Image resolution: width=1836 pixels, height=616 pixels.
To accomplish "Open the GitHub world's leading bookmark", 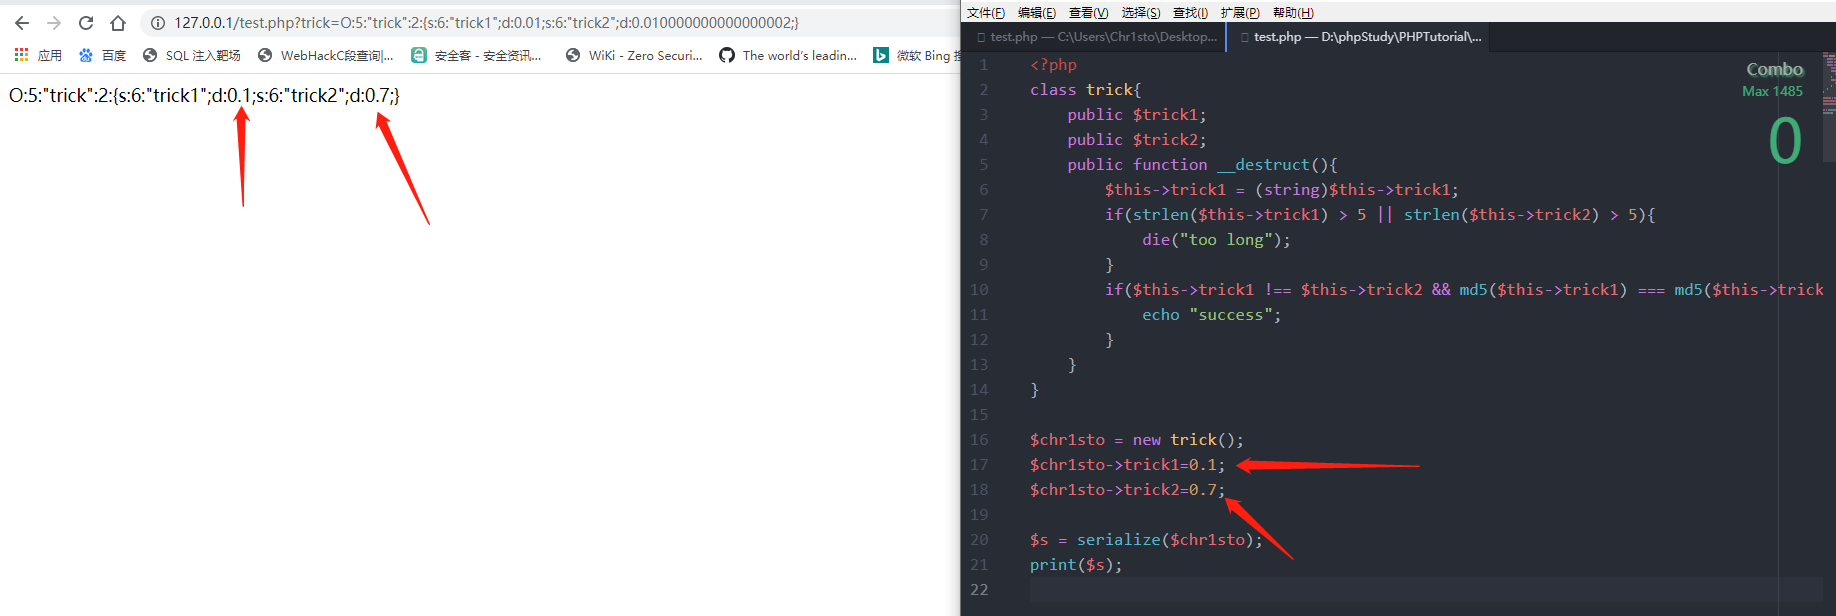I will 788,55.
